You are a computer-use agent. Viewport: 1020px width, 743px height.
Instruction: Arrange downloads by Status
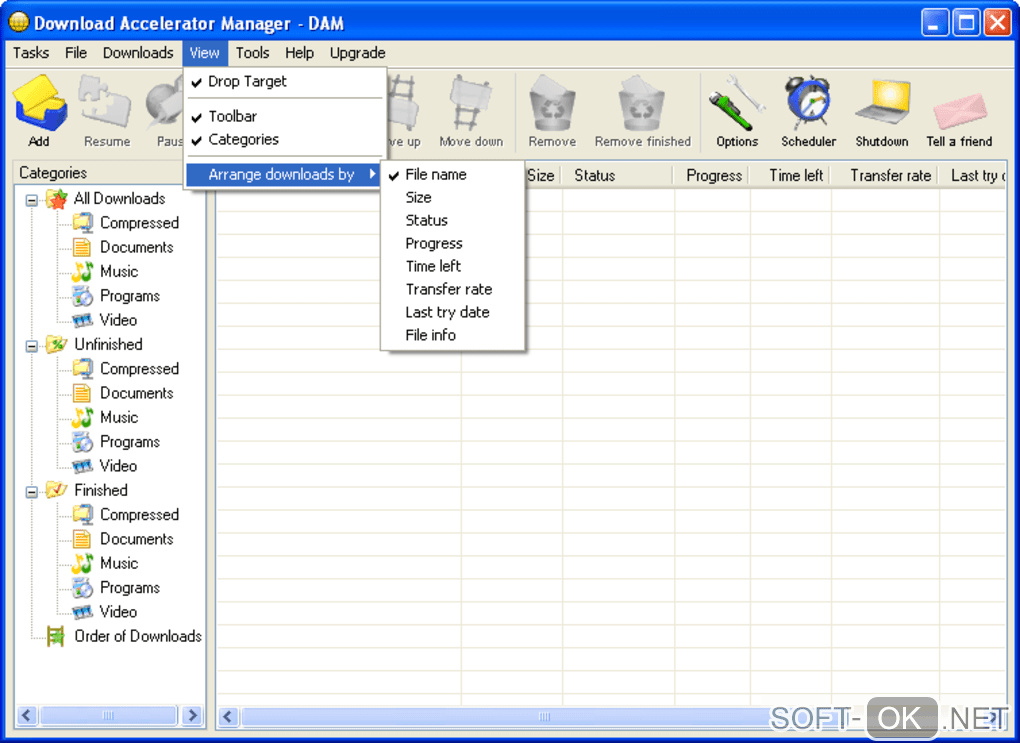click(453, 220)
